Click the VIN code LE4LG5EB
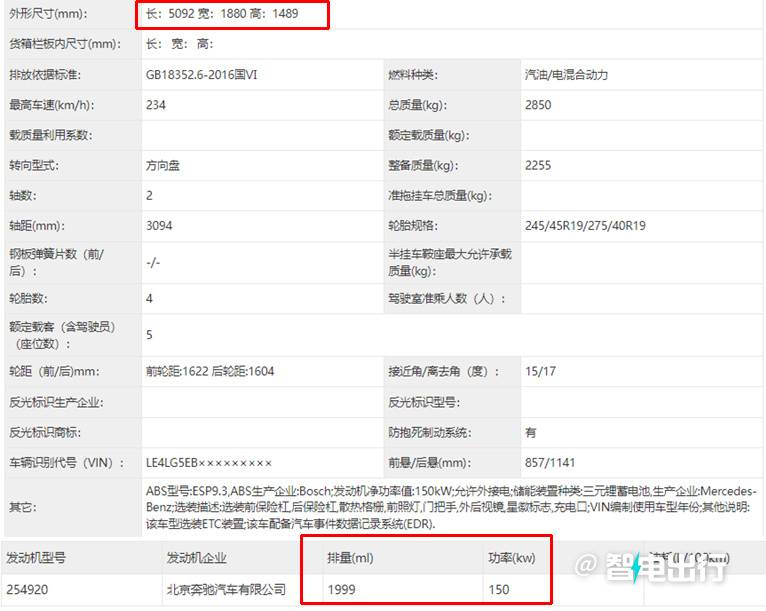The width and height of the screenshot is (766, 611). coord(209,463)
